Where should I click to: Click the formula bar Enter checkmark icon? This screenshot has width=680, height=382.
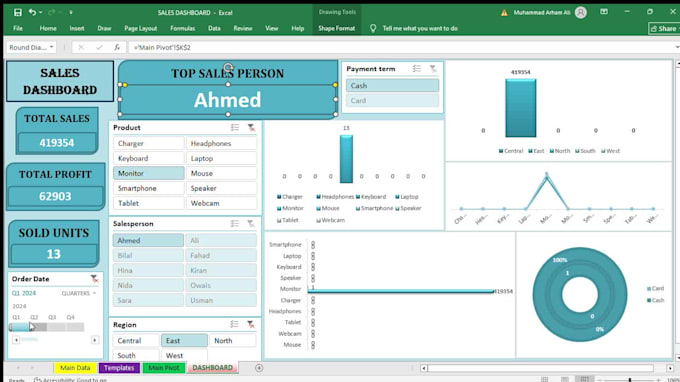tap(99, 47)
